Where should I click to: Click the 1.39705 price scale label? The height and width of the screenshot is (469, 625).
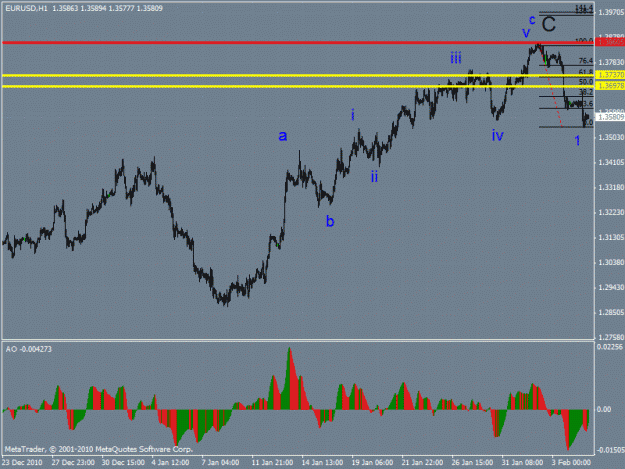pos(611,13)
